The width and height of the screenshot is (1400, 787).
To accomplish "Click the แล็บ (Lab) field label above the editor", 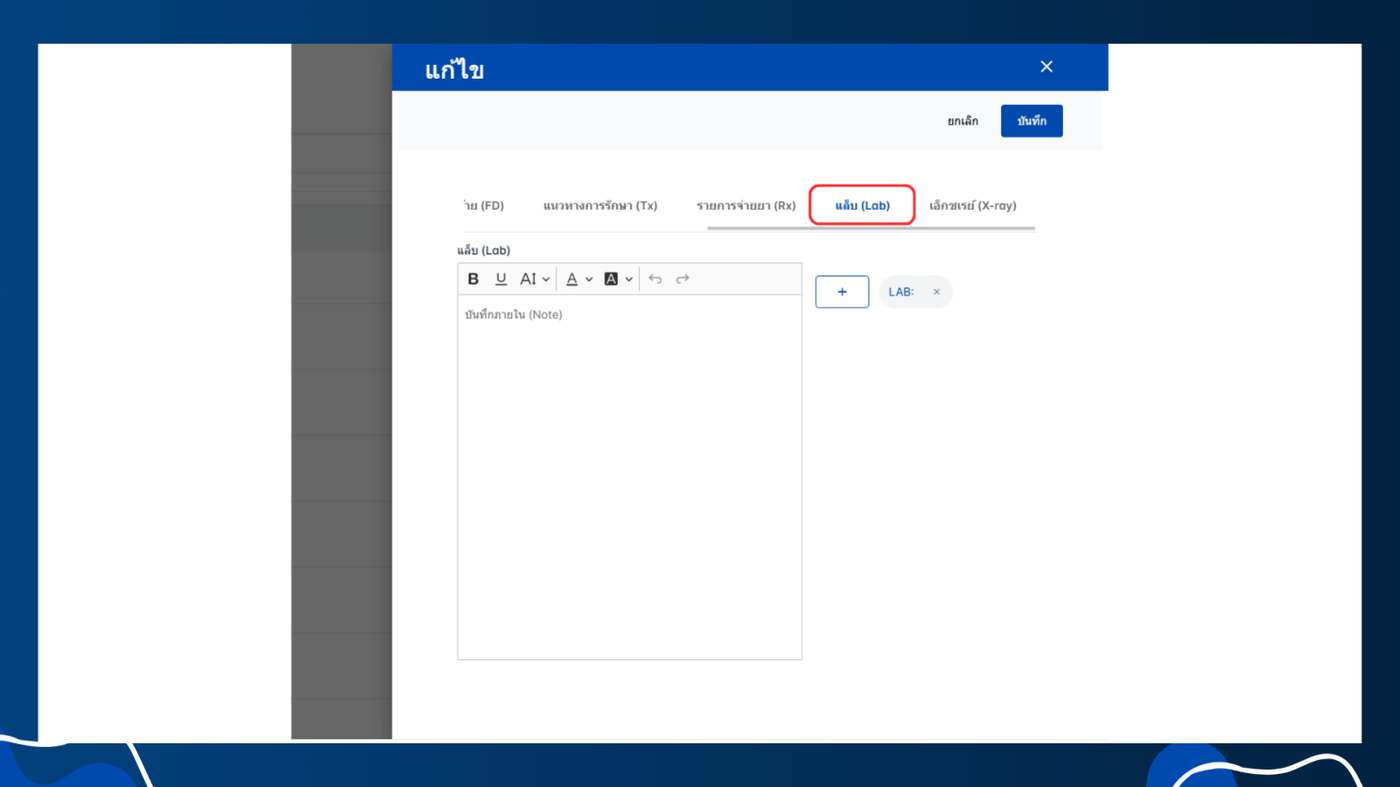I will (484, 250).
